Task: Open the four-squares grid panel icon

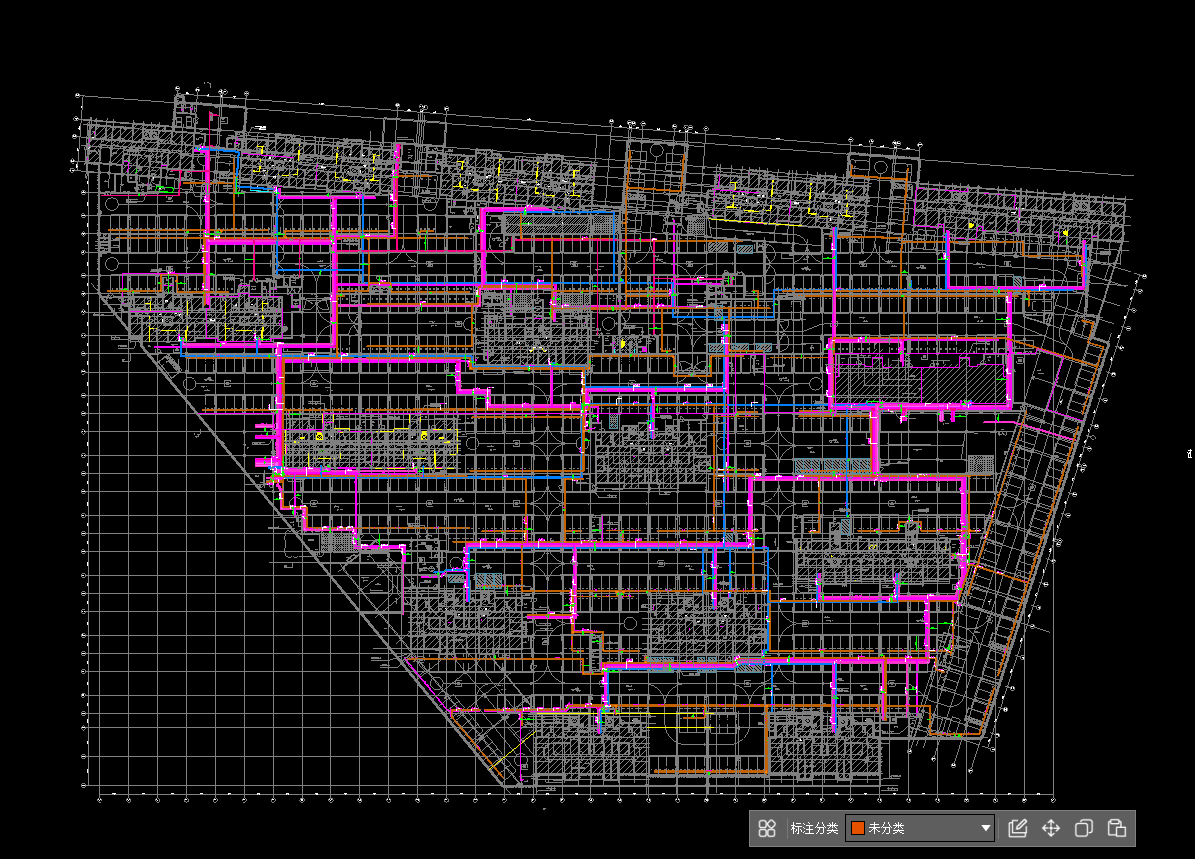Action: point(767,828)
